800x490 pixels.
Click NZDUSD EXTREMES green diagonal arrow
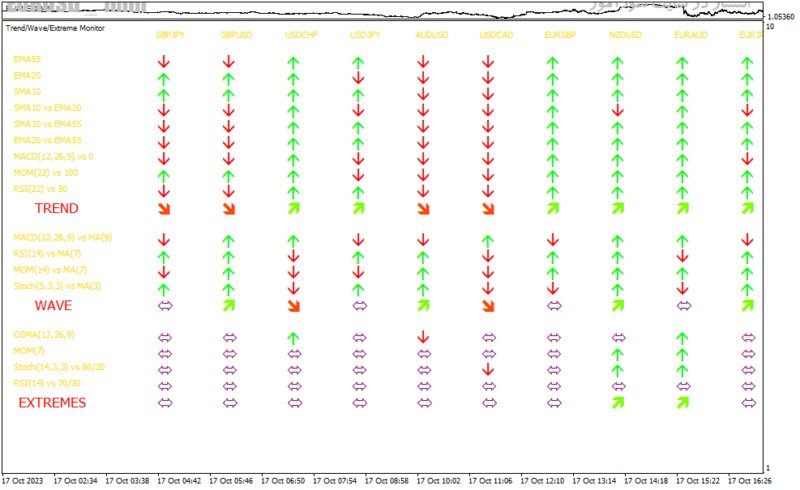tap(618, 403)
